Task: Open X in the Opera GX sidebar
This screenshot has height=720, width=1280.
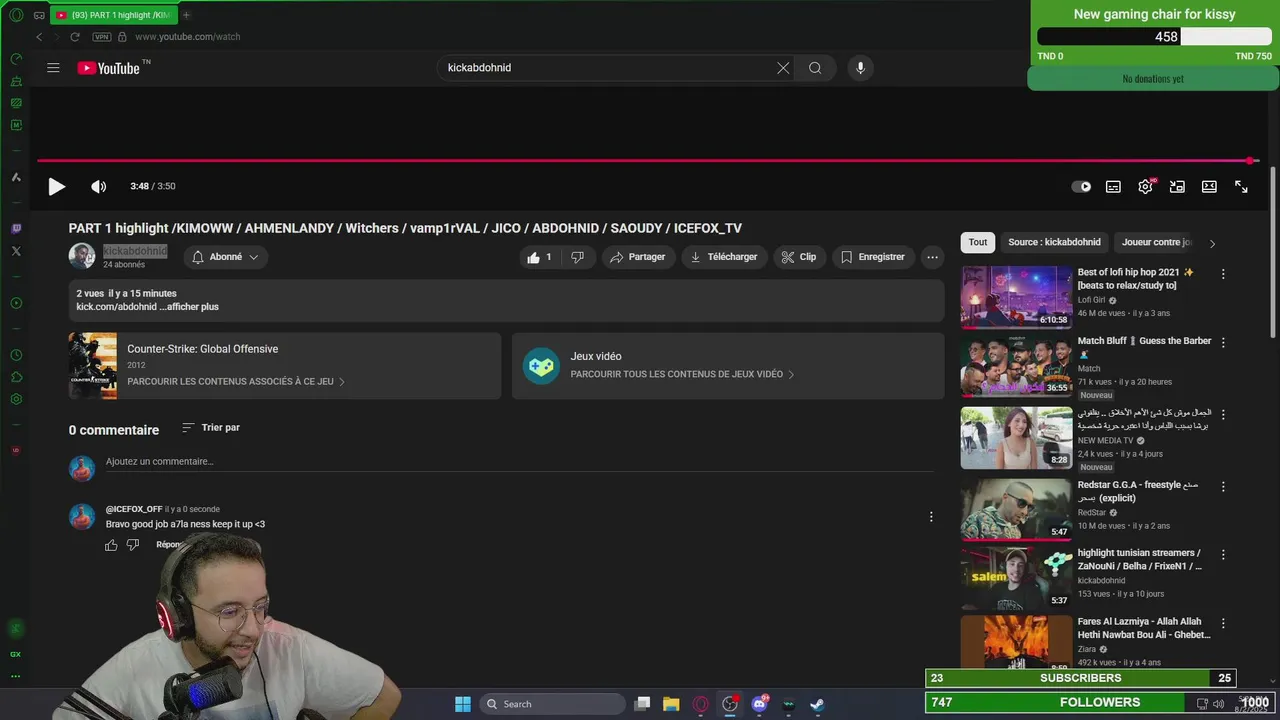Action: pyautogui.click(x=16, y=251)
